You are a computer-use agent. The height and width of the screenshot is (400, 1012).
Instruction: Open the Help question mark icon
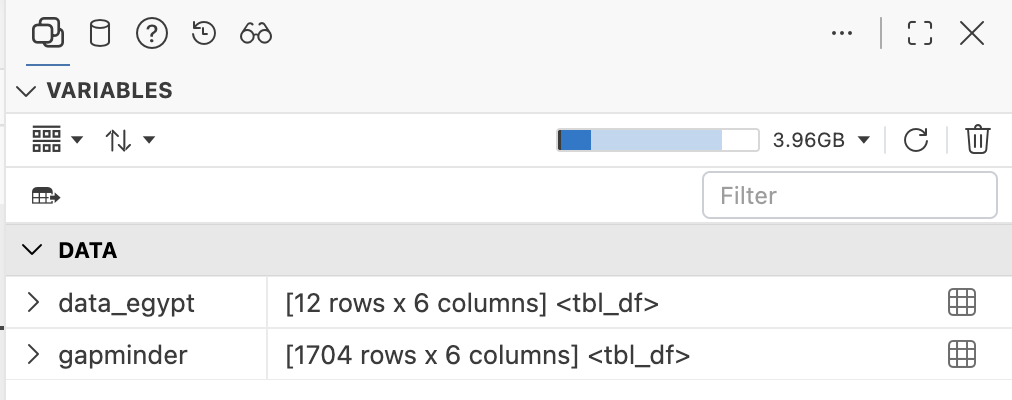pos(152,33)
